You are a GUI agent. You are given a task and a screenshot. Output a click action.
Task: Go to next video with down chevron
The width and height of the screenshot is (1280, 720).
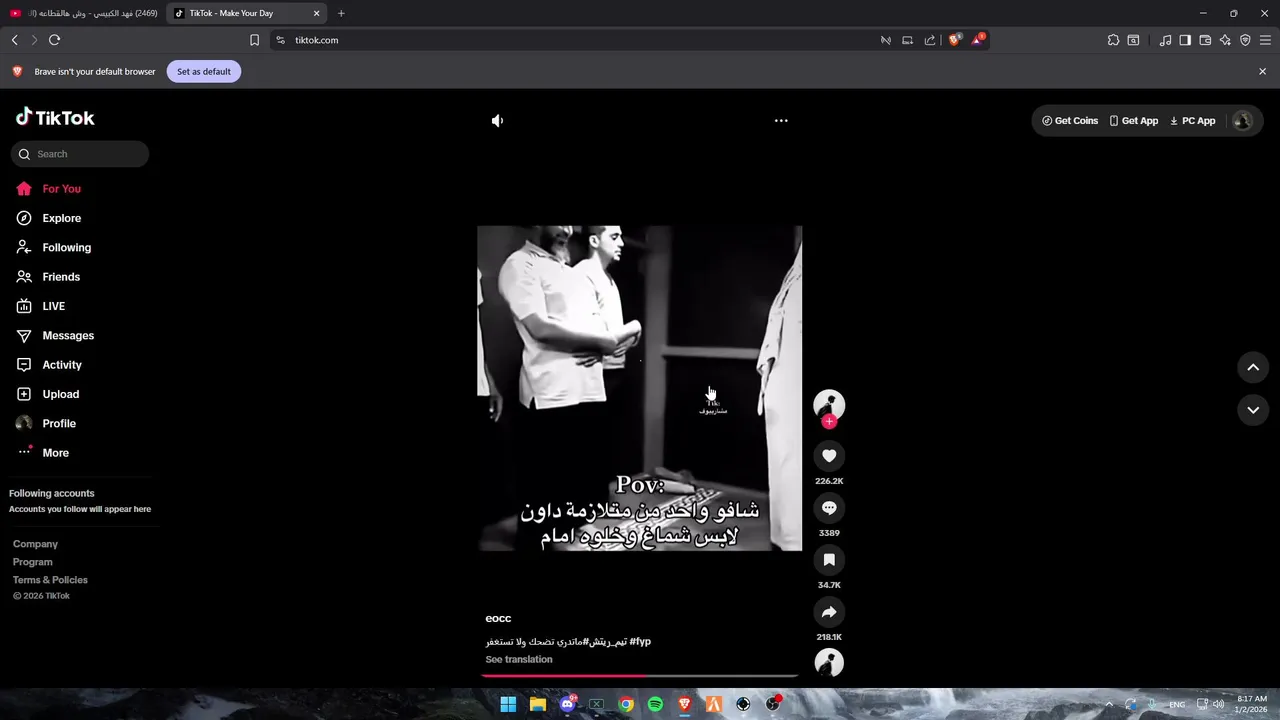tap(1253, 410)
